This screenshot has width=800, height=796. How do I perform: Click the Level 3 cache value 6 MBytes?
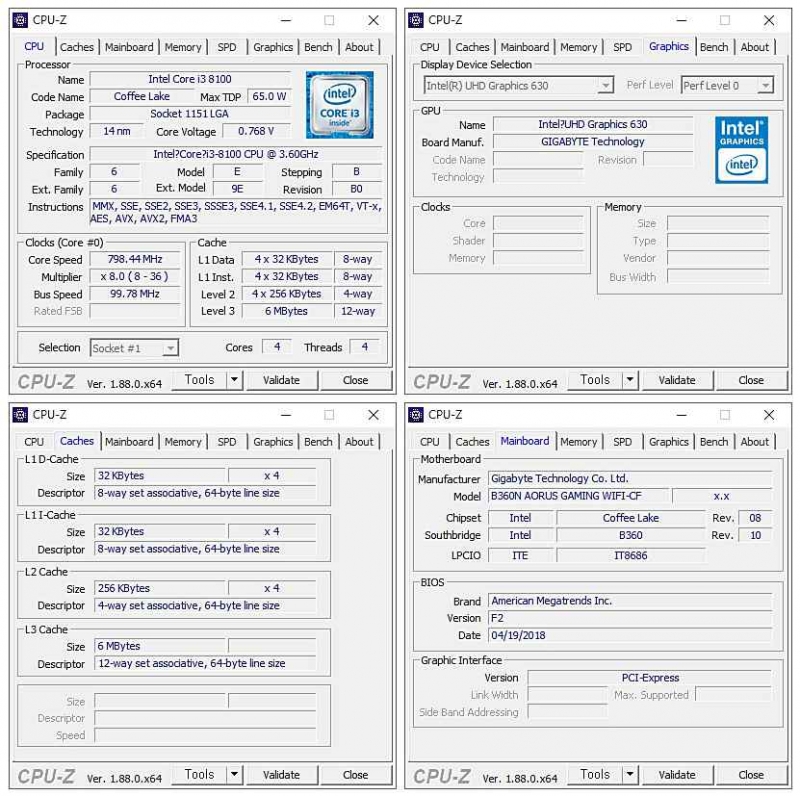click(286, 311)
